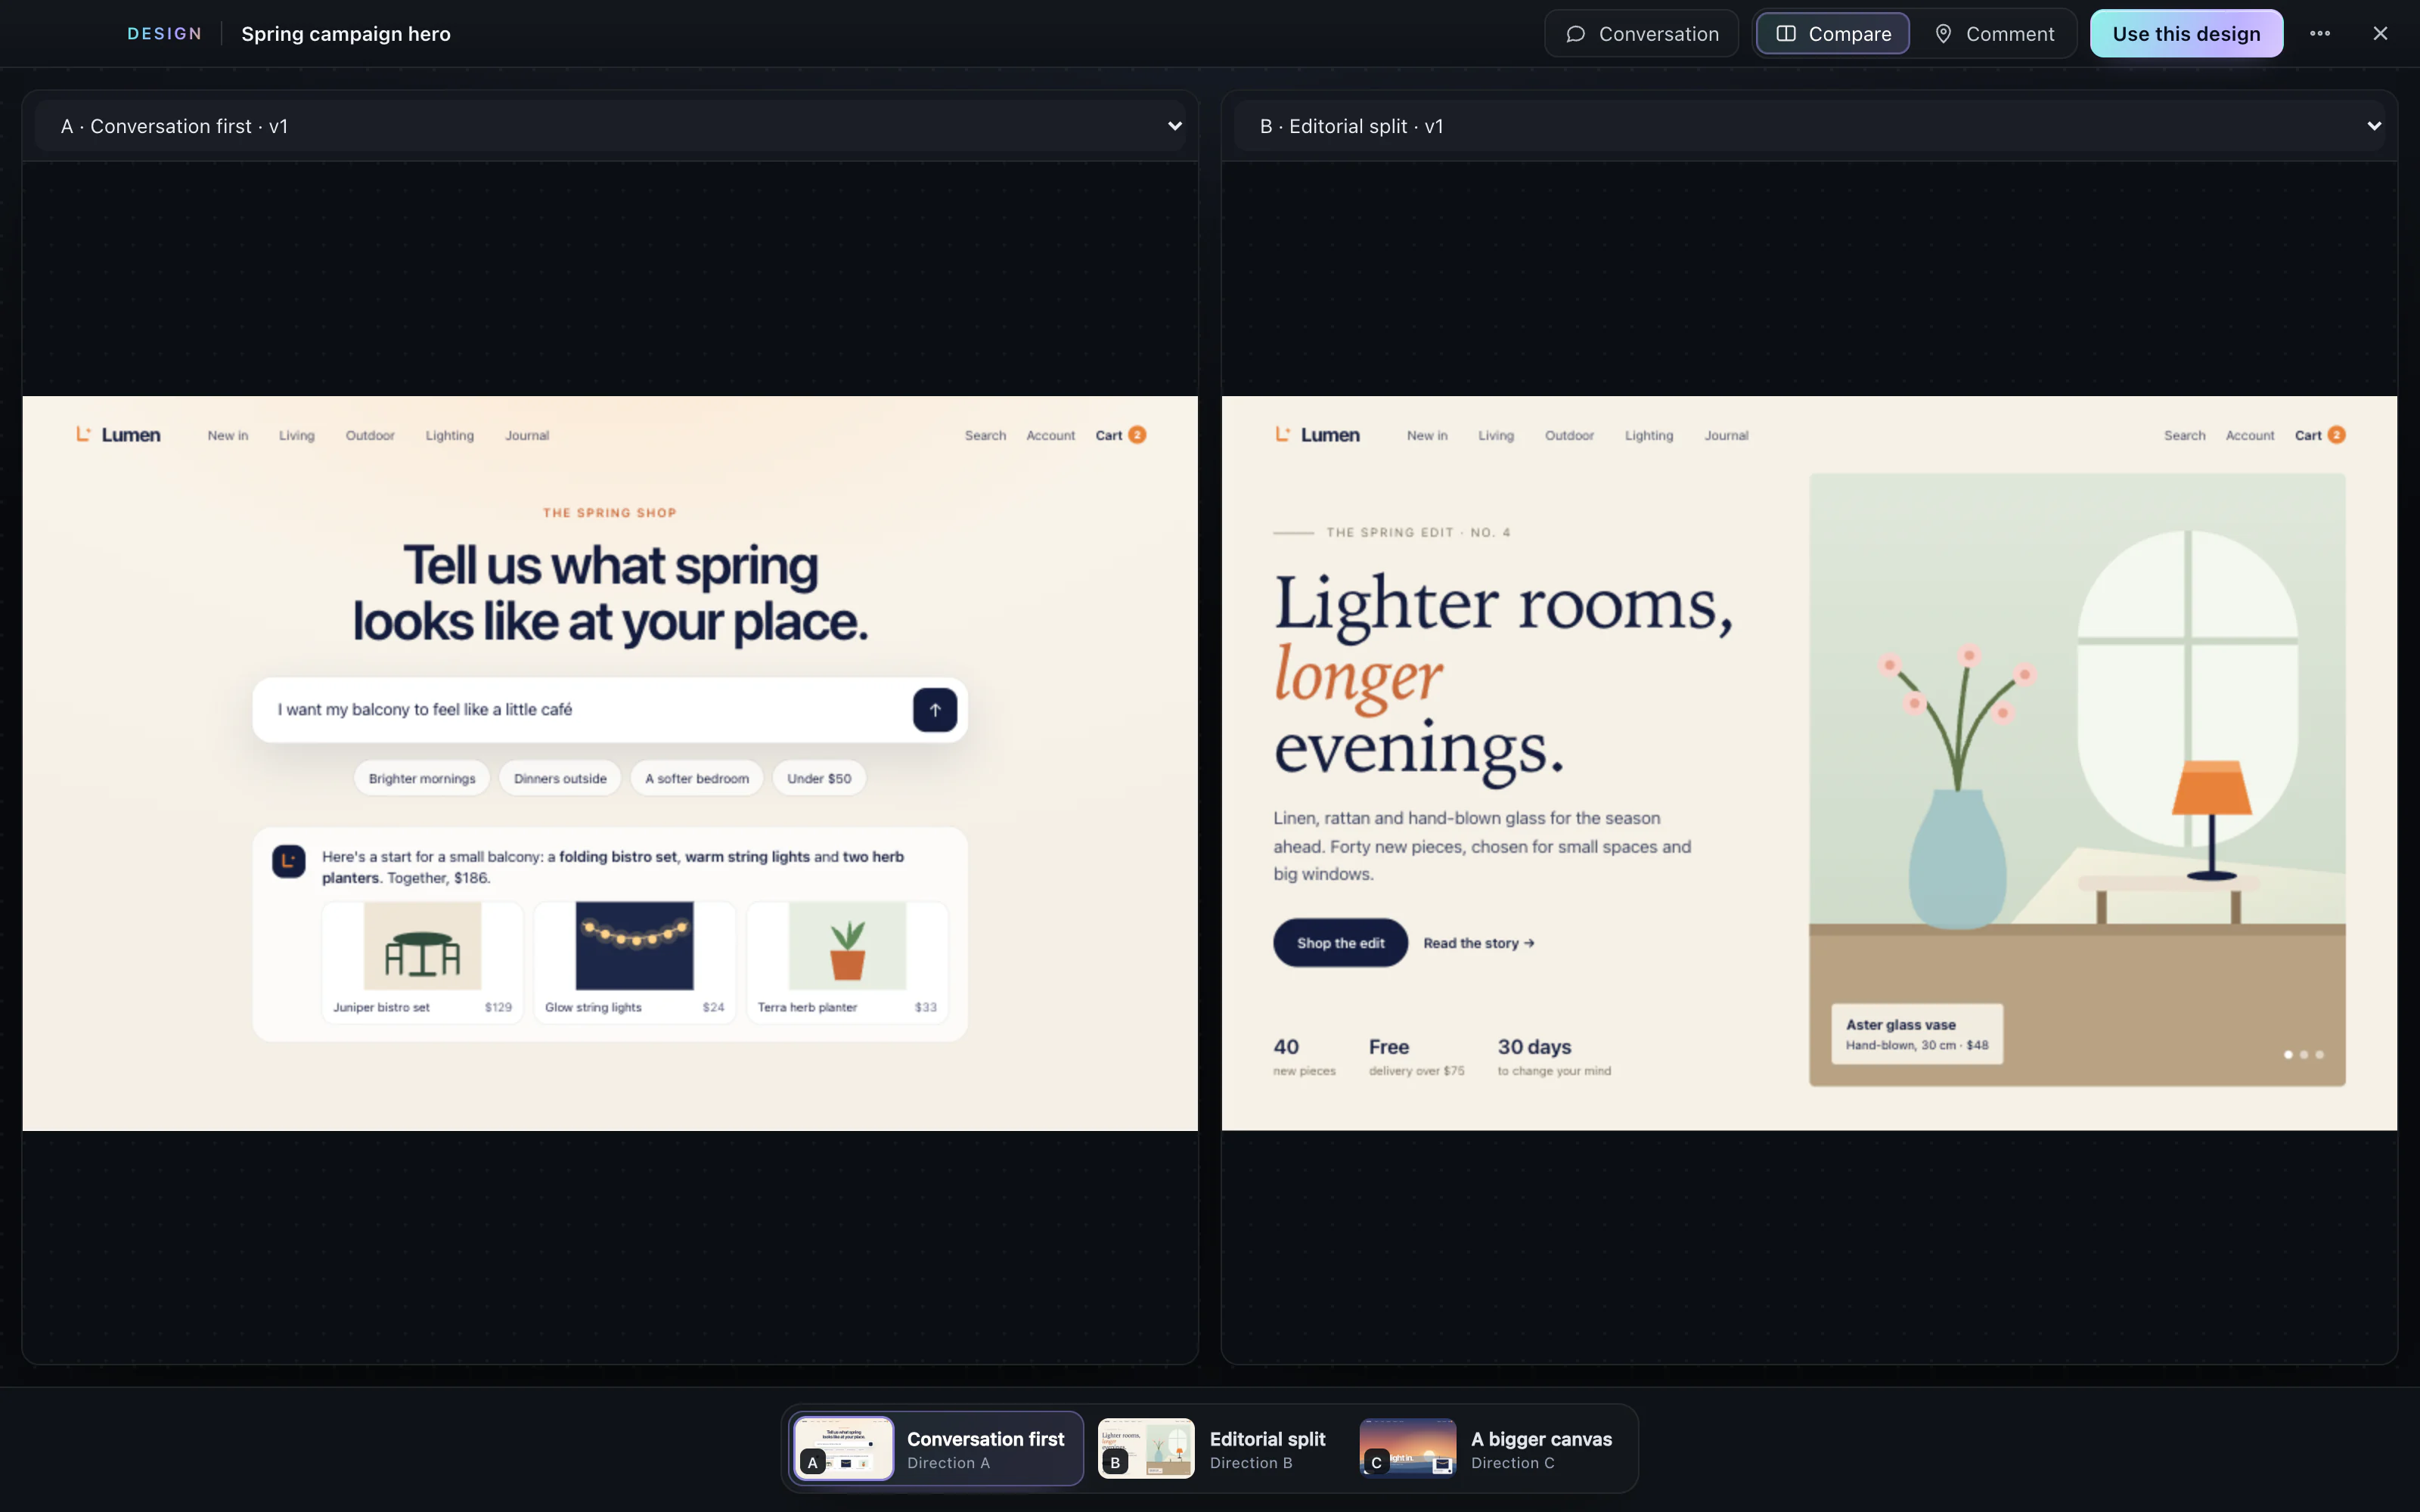Screen dimensions: 2420x1512
Task: Activate the Comment tool
Action: 1994,34
